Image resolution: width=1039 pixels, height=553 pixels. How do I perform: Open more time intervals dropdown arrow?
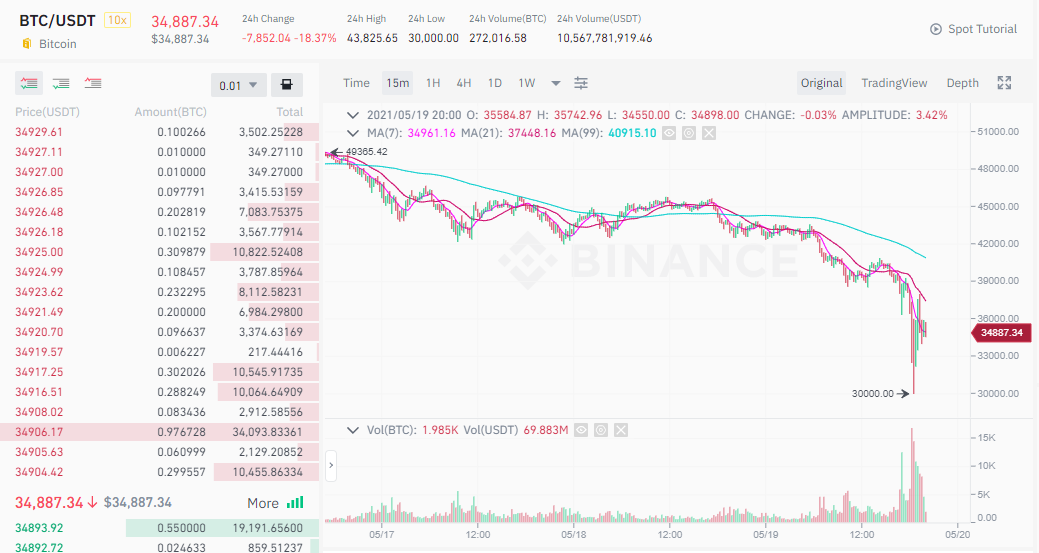[x=556, y=83]
